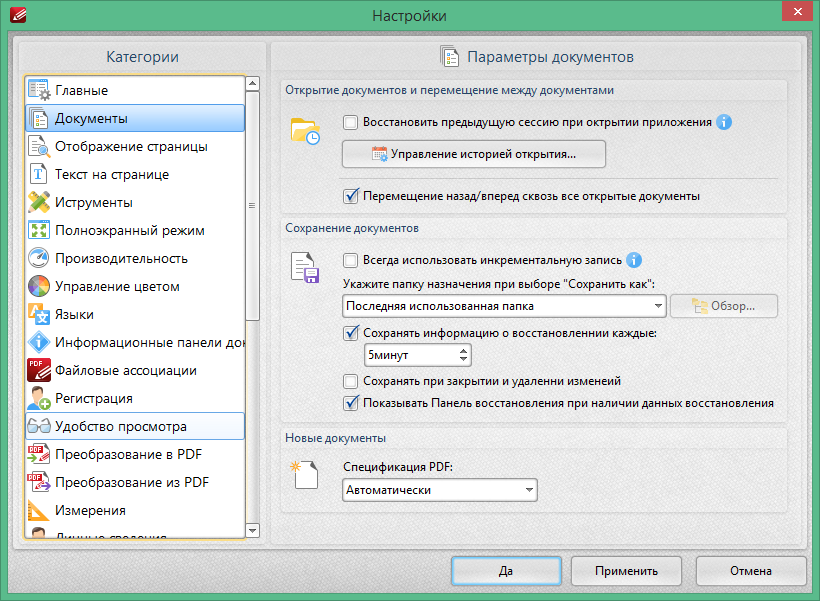The image size is (820, 601).
Task: Enable Восстановить предыдущую сессию checkbox
Action: tap(351, 122)
